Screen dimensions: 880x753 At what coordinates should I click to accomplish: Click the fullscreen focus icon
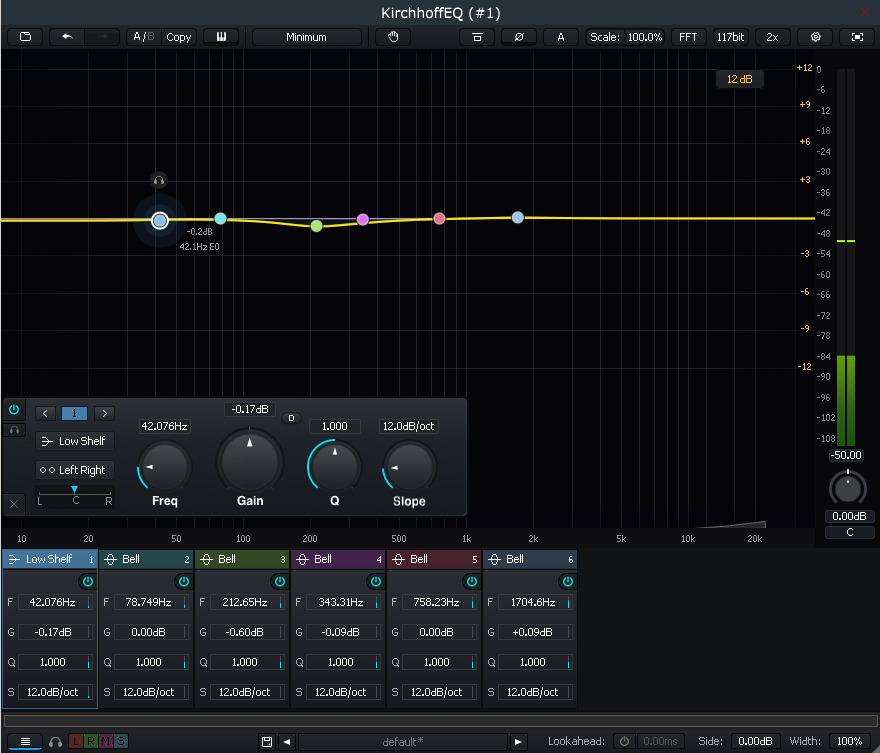click(x=857, y=37)
